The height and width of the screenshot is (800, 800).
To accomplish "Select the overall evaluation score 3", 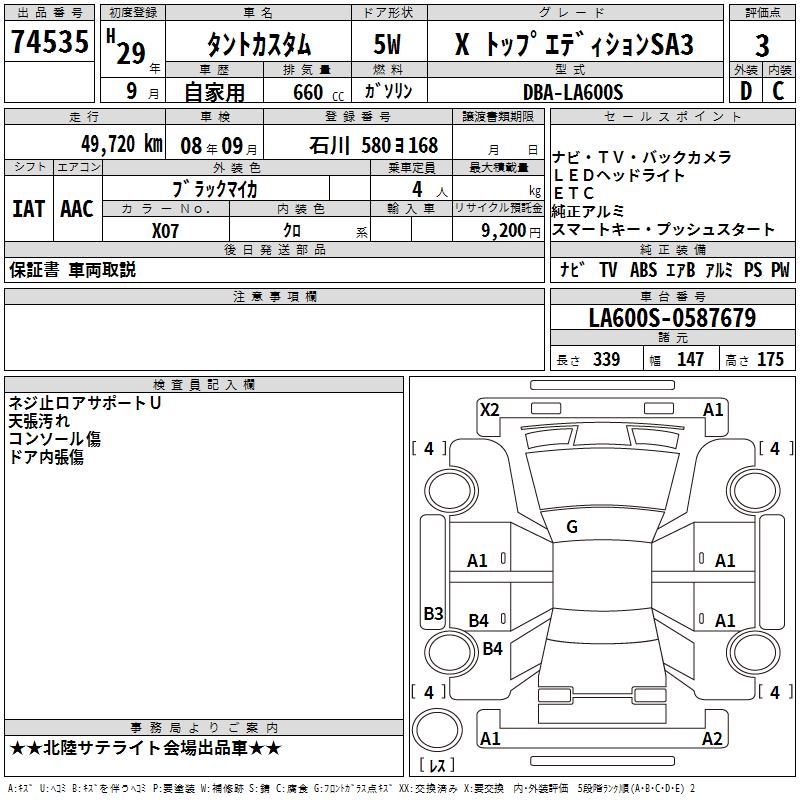I will (x=762, y=45).
